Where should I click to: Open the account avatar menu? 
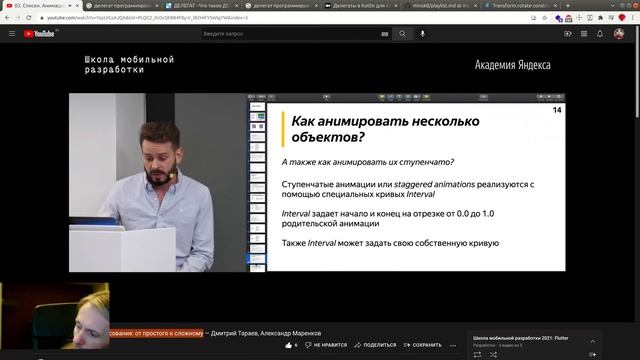pos(619,34)
